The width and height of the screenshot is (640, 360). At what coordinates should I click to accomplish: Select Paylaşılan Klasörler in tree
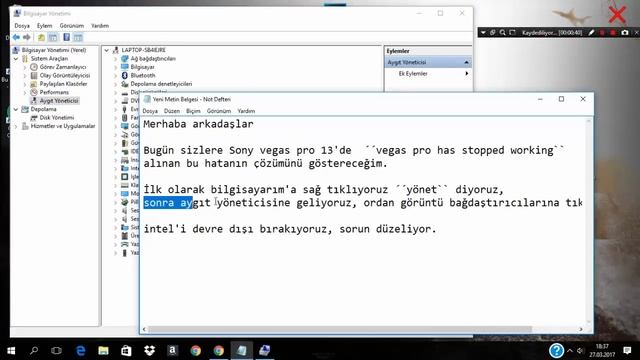coord(63,84)
